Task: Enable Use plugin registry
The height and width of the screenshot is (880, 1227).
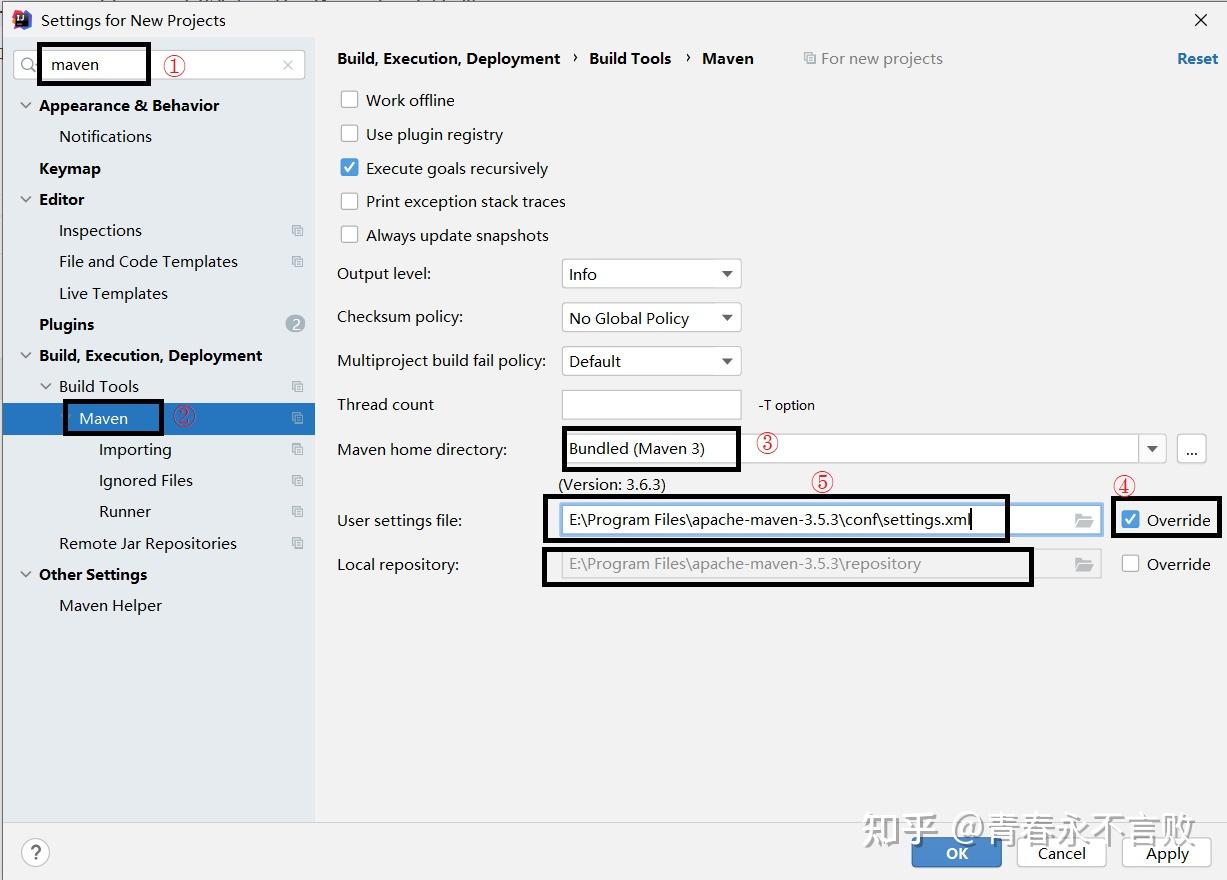Action: pos(349,134)
